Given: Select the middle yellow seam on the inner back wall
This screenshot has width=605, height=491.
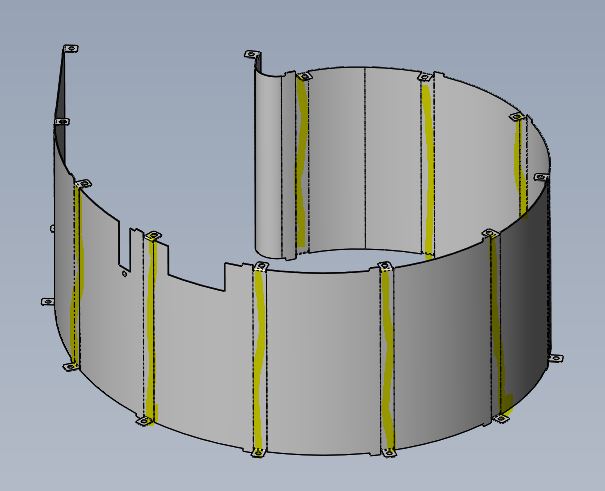Looking at the screenshot, I should point(428,170).
